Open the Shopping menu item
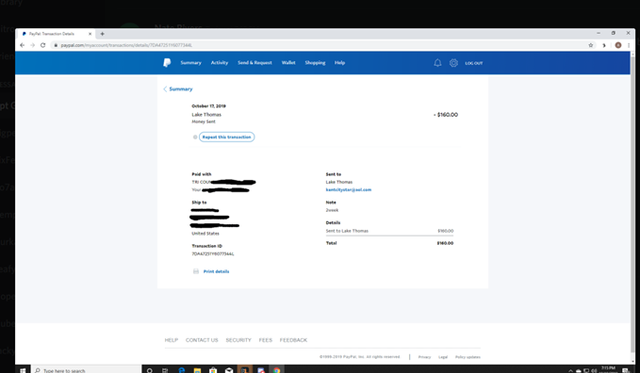 tap(315, 63)
